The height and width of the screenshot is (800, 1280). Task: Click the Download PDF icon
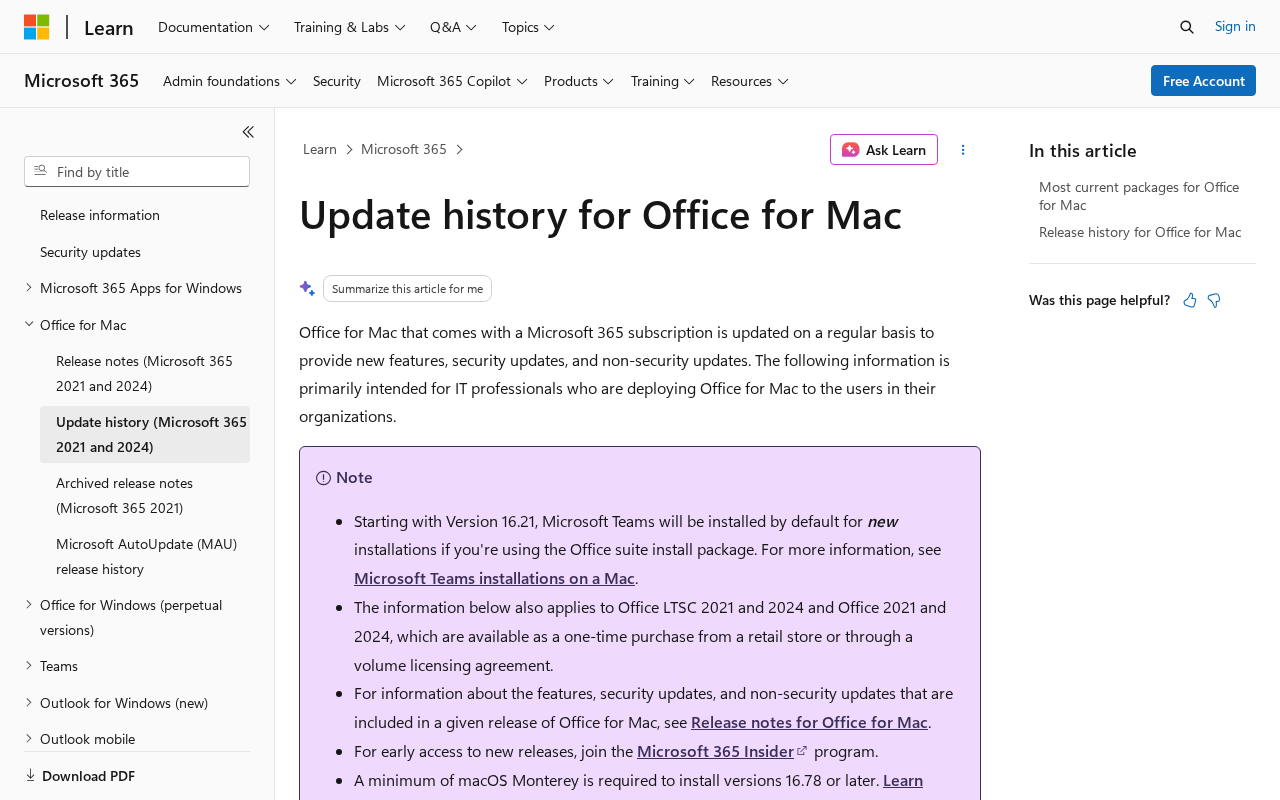[x=30, y=775]
